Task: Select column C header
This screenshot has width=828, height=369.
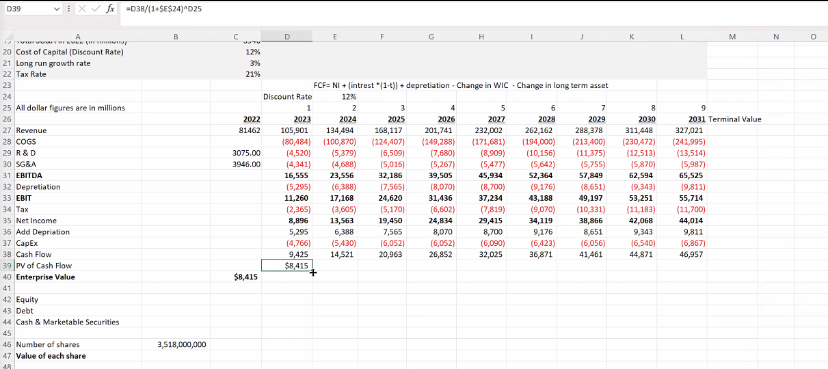Action: pos(236,36)
